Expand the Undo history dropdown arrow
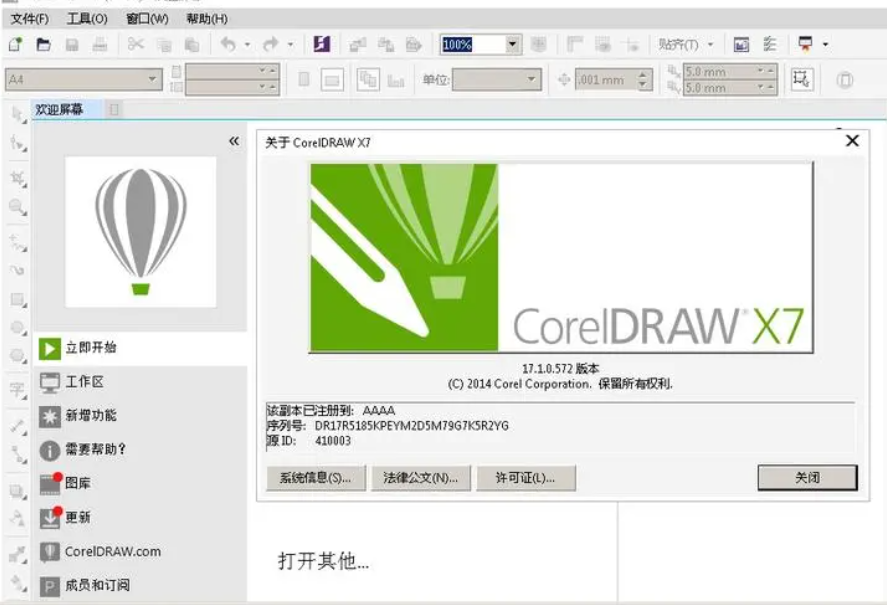The width and height of the screenshot is (887, 605). coord(247,44)
